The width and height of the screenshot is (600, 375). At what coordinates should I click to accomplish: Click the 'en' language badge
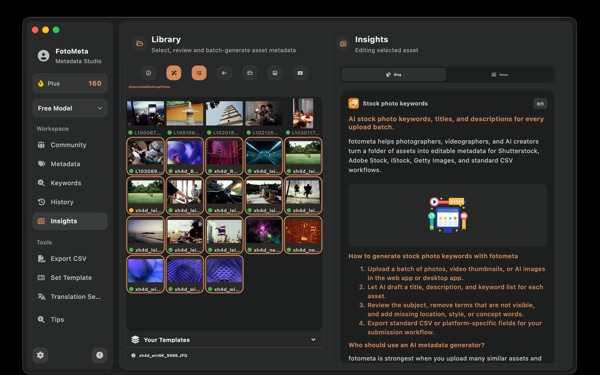[540, 103]
